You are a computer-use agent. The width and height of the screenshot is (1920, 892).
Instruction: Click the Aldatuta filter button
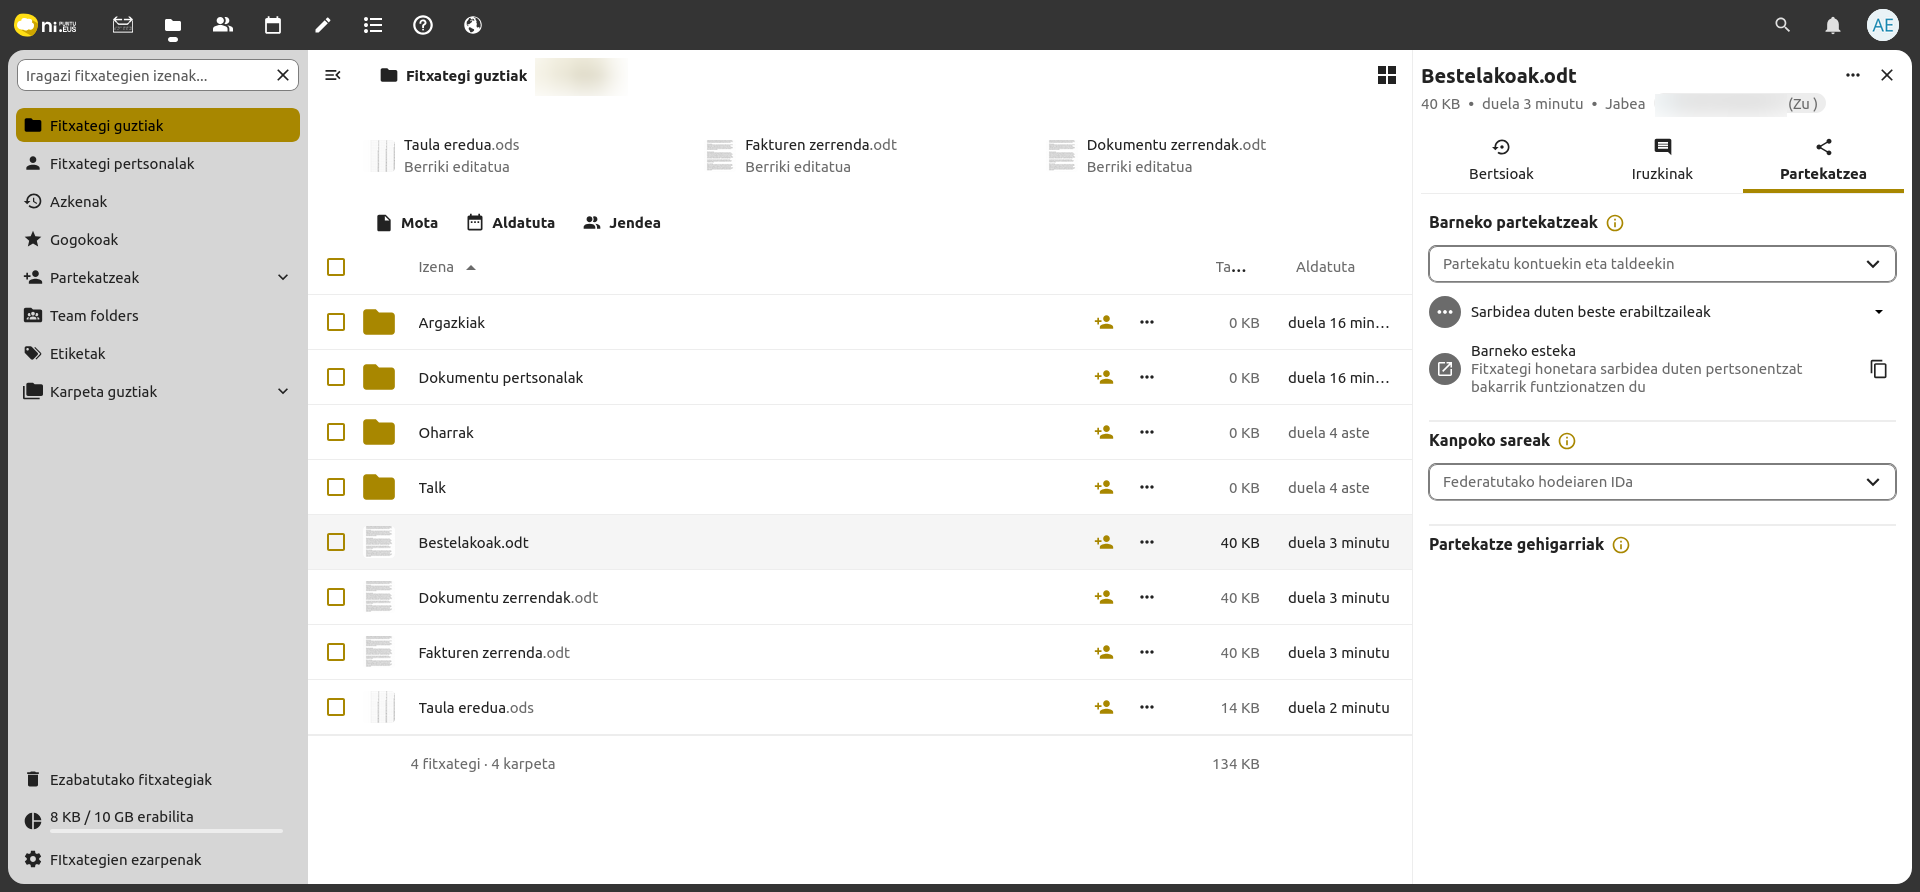coord(511,223)
